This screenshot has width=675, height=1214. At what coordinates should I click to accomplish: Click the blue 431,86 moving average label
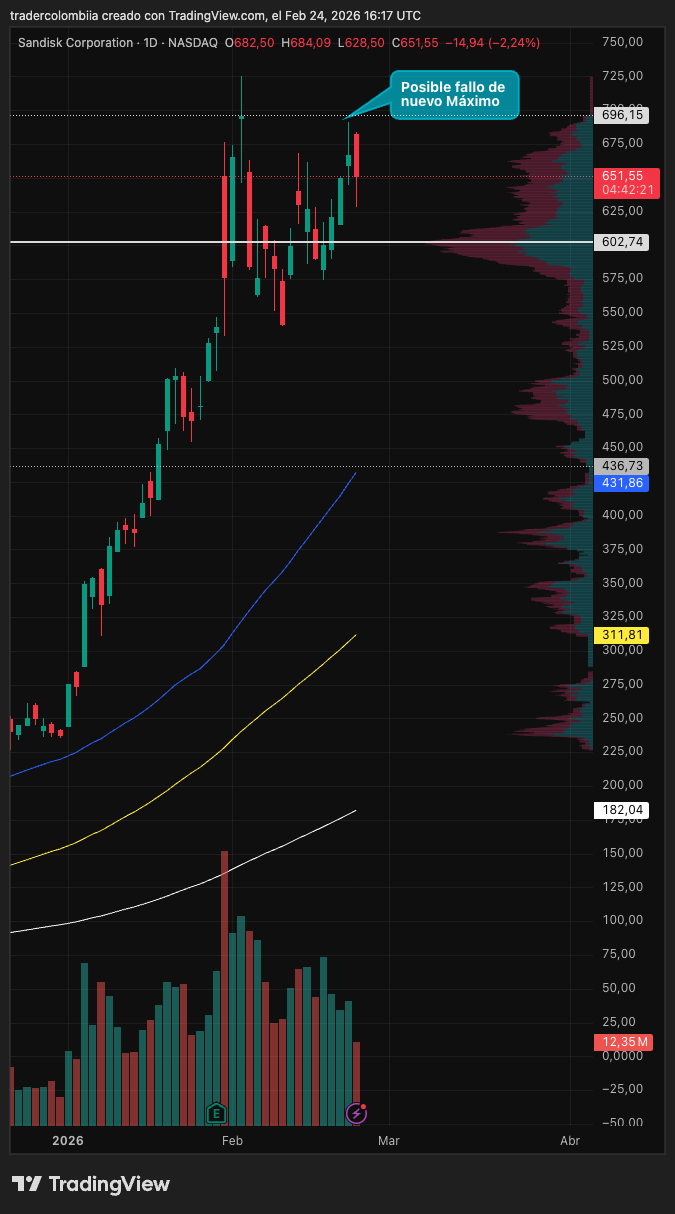(621, 483)
